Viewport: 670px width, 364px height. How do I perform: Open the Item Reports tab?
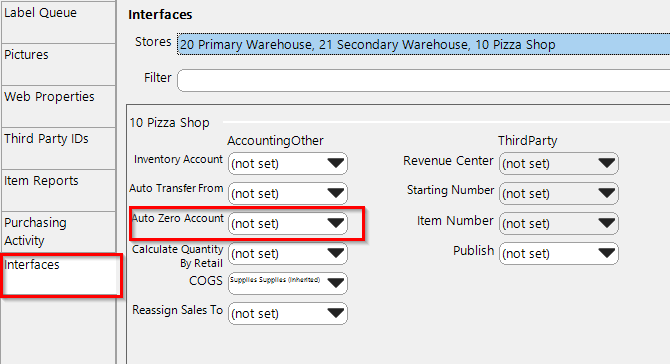58,190
